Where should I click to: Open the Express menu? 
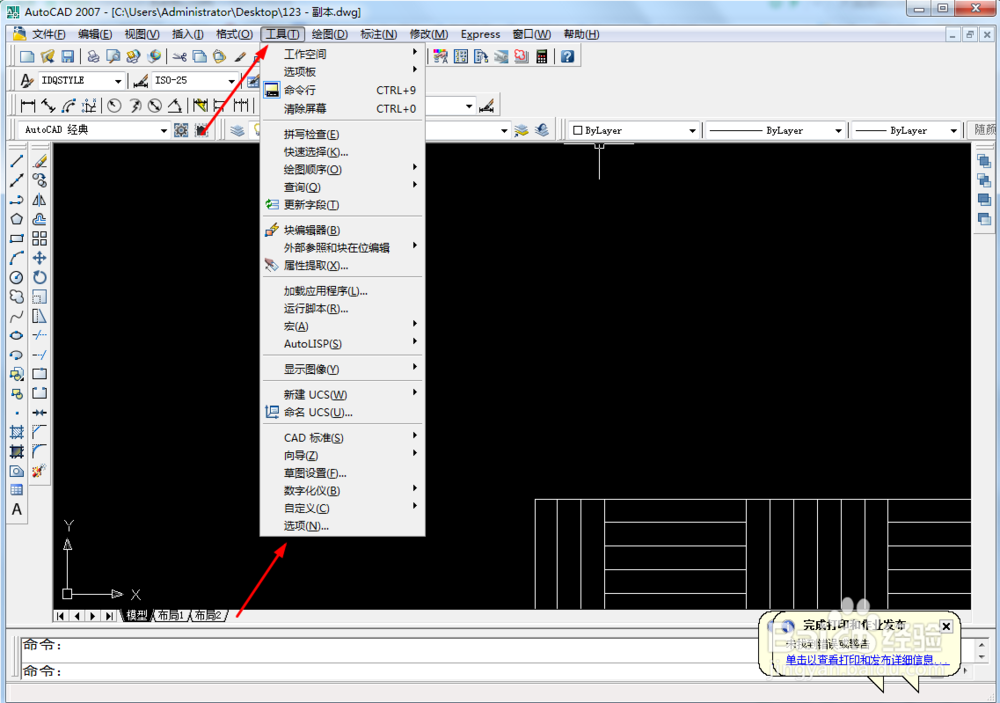(480, 34)
